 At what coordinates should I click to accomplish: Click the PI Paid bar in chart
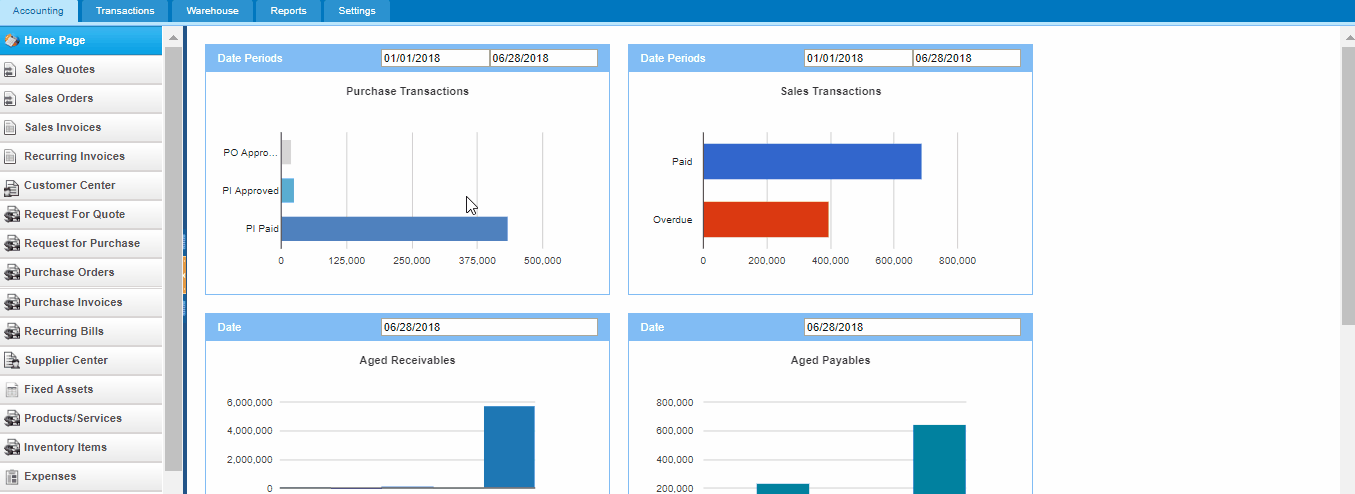[x=394, y=229]
